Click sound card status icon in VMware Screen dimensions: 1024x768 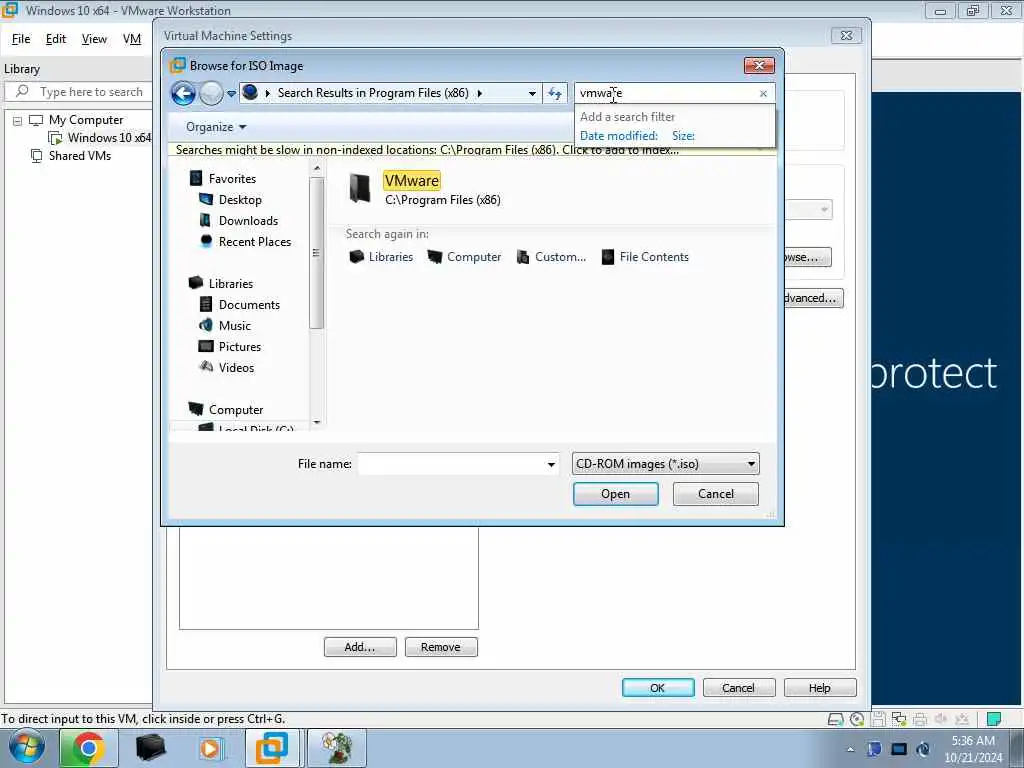[941, 719]
